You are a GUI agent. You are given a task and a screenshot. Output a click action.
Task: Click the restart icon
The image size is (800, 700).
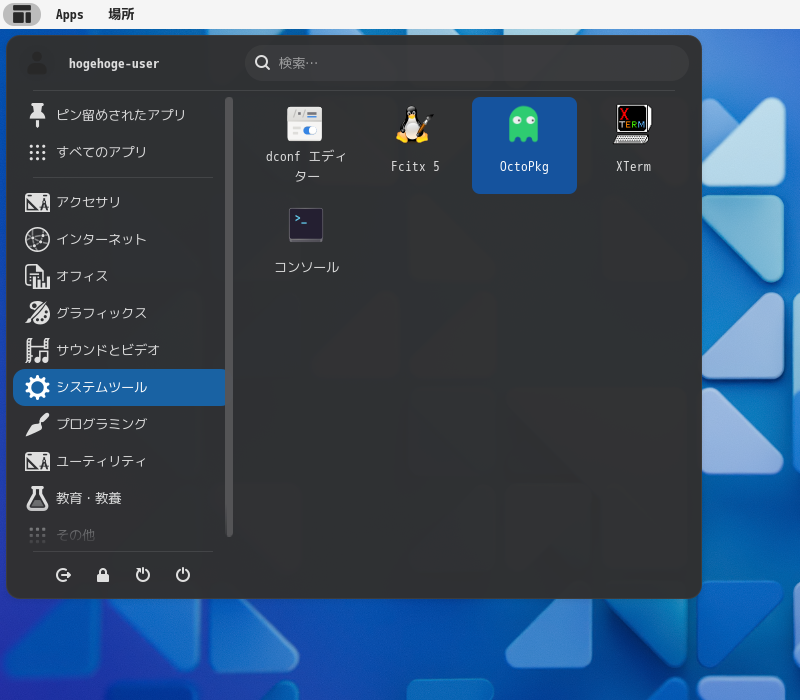click(143, 575)
